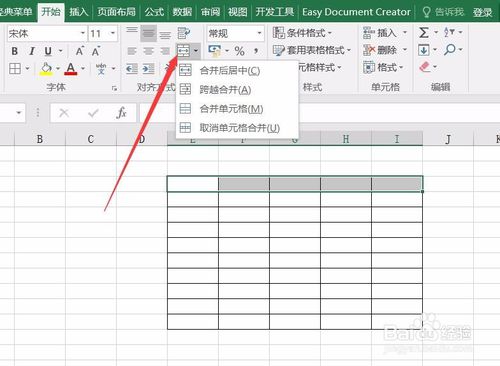Image resolution: width=500 pixels, height=366 pixels.
Task: Open the Easy Document Creator tab
Action: click(x=356, y=12)
